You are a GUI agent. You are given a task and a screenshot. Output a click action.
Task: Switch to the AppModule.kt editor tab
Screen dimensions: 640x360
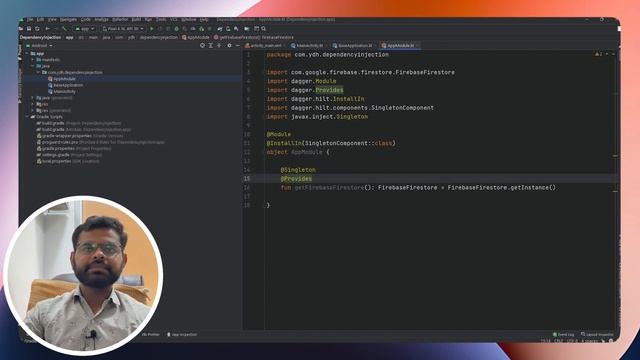tap(399, 46)
